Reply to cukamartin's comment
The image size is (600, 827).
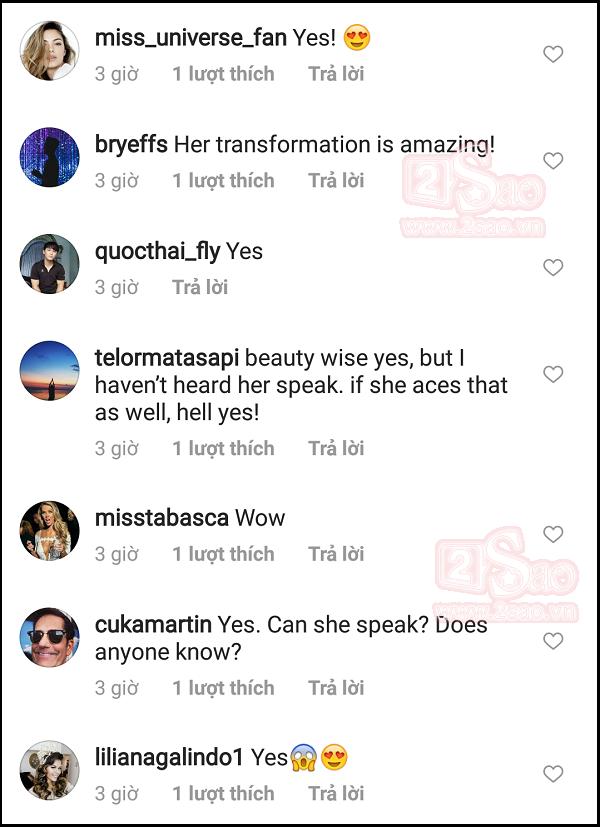336,688
